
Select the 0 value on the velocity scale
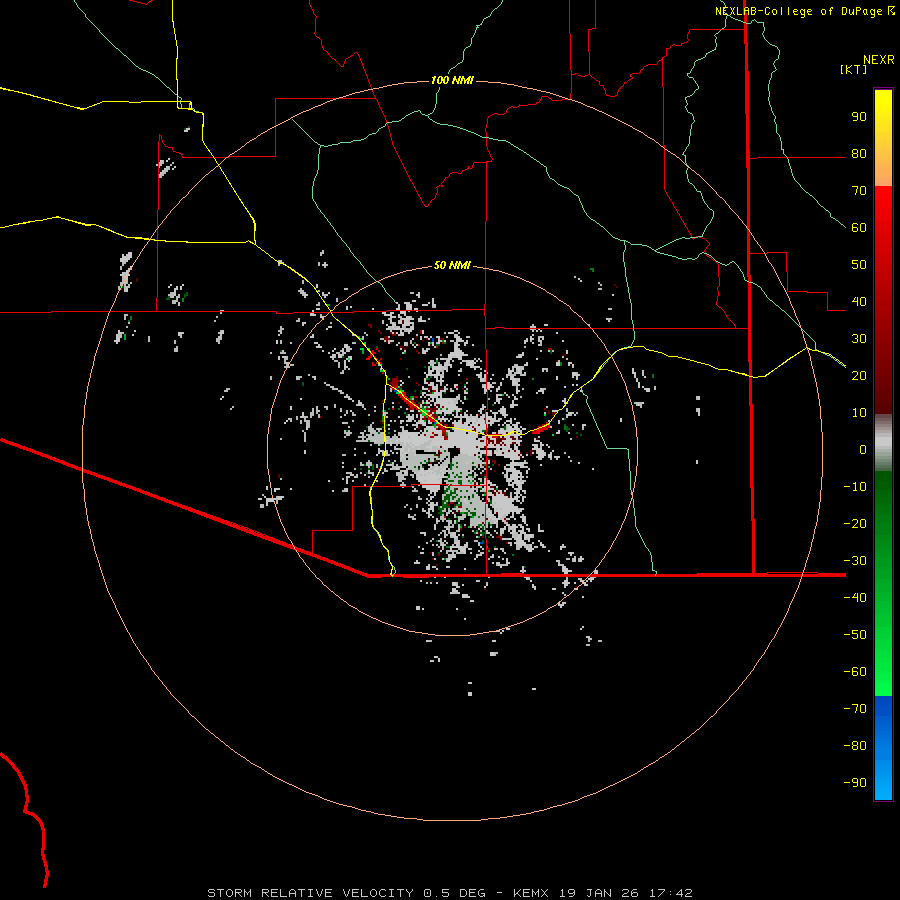point(863,449)
